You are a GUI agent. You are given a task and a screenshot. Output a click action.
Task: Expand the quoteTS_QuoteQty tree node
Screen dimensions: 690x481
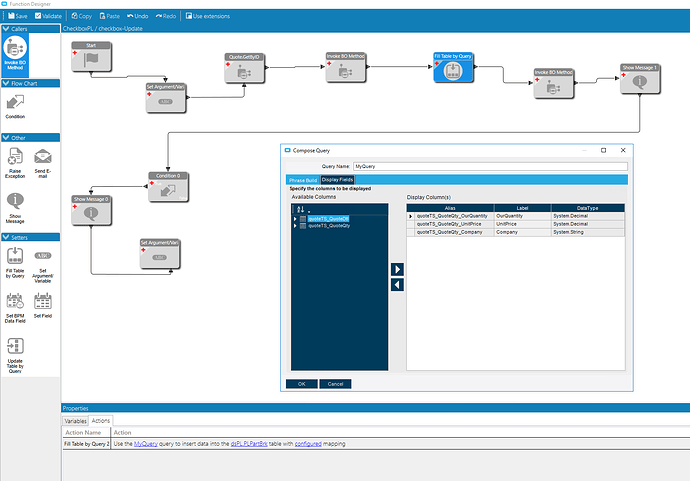pyautogui.click(x=295, y=226)
